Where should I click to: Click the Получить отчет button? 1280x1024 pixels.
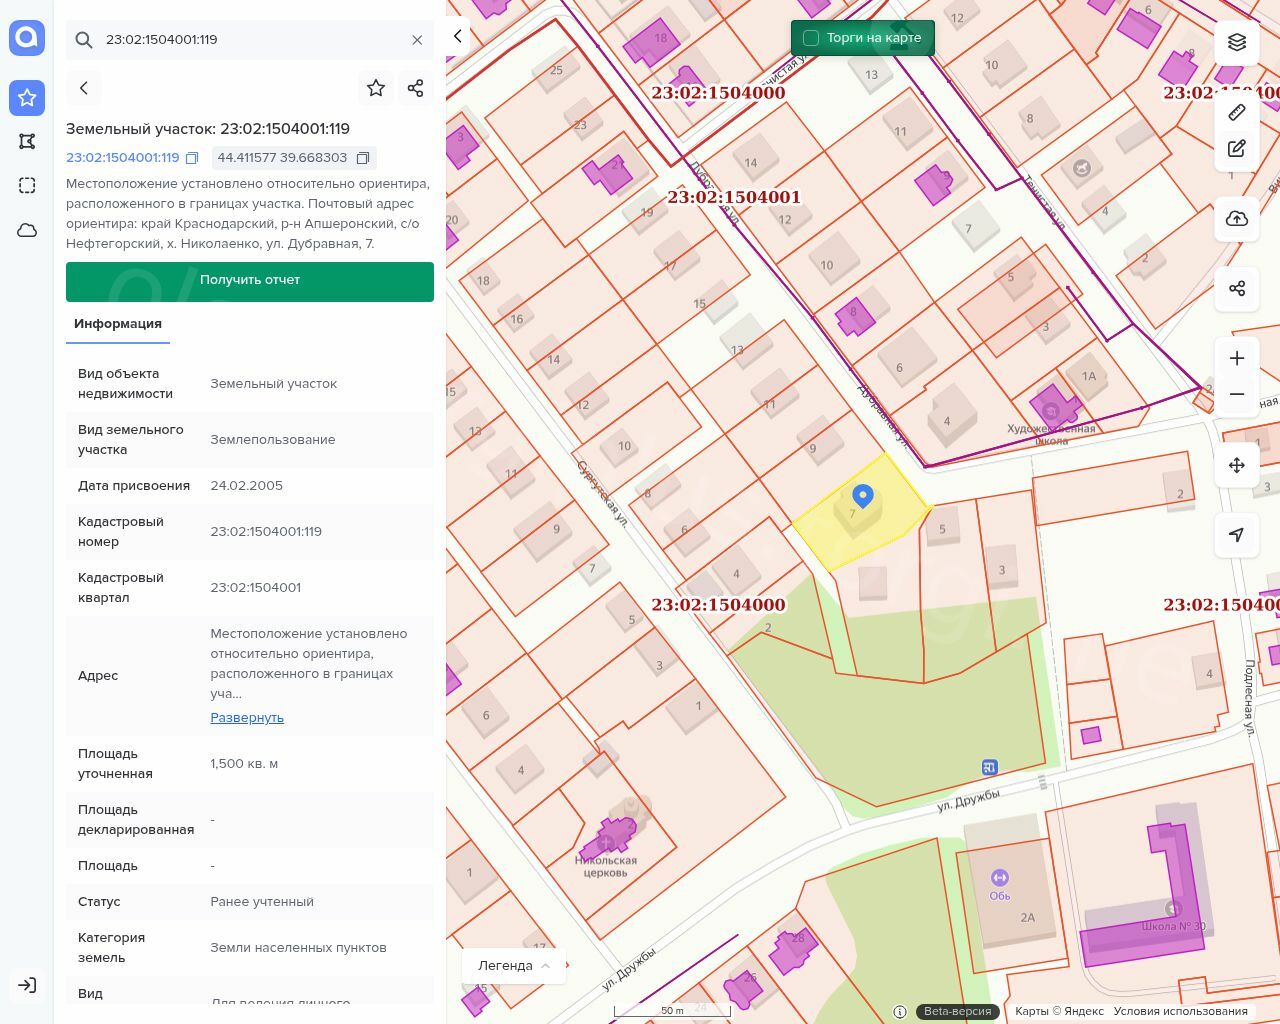[x=250, y=281]
